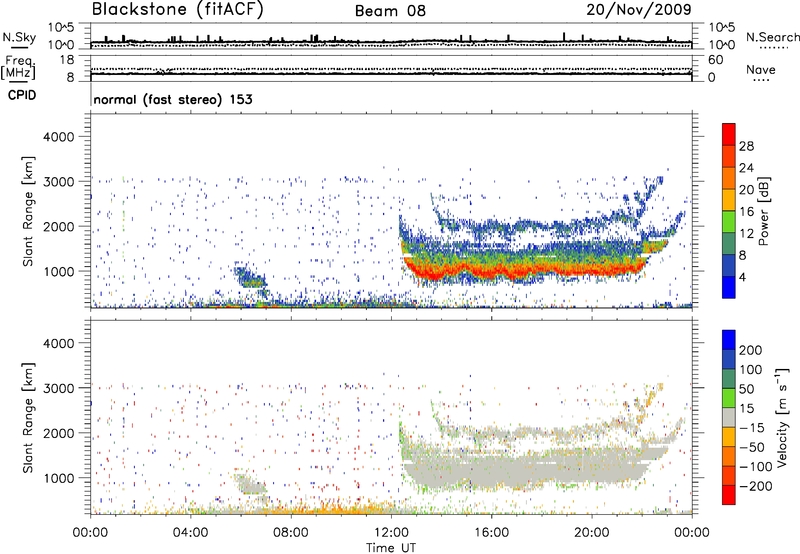Click the "18" frequency axis tick label
Image resolution: width=800 pixels, height=554 pixels.
67,60
